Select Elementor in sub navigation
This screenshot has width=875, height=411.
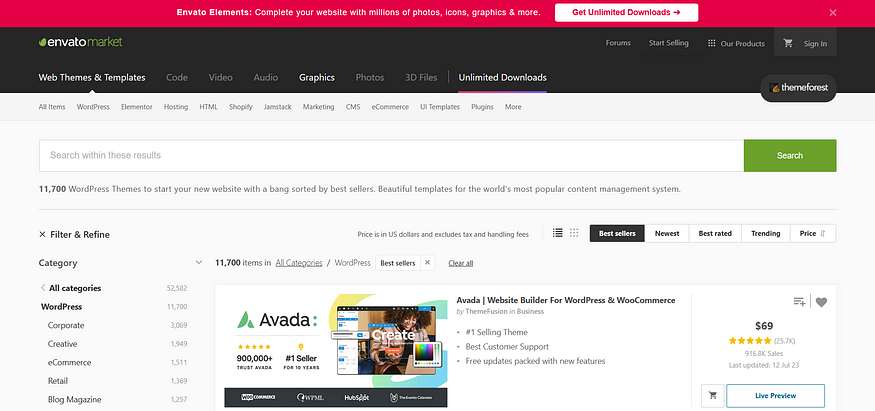[137, 107]
